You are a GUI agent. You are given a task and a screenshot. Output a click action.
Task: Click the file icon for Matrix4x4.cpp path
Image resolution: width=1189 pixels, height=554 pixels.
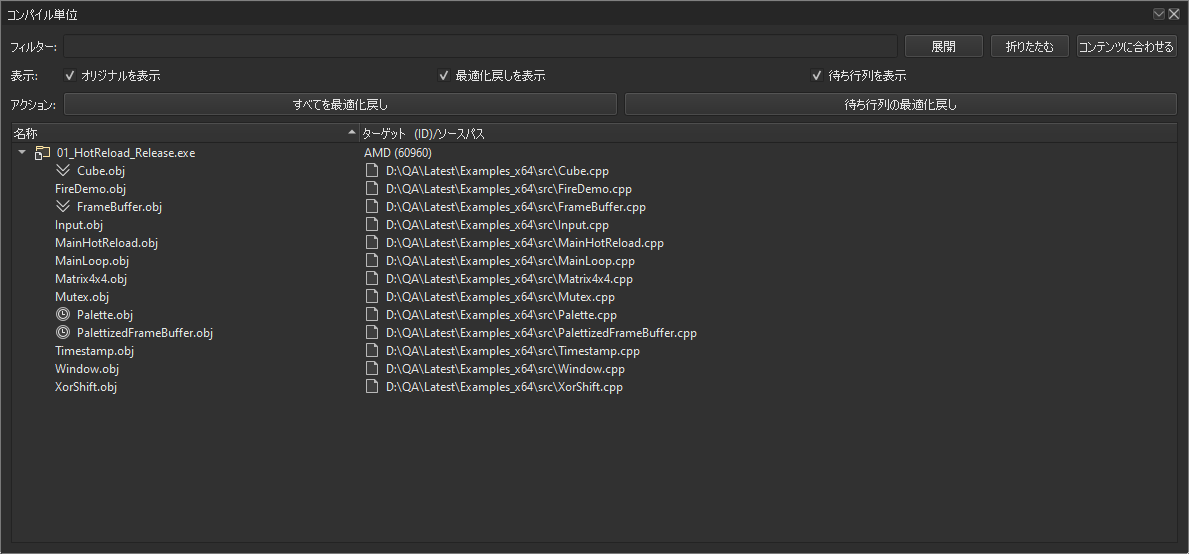coord(372,278)
